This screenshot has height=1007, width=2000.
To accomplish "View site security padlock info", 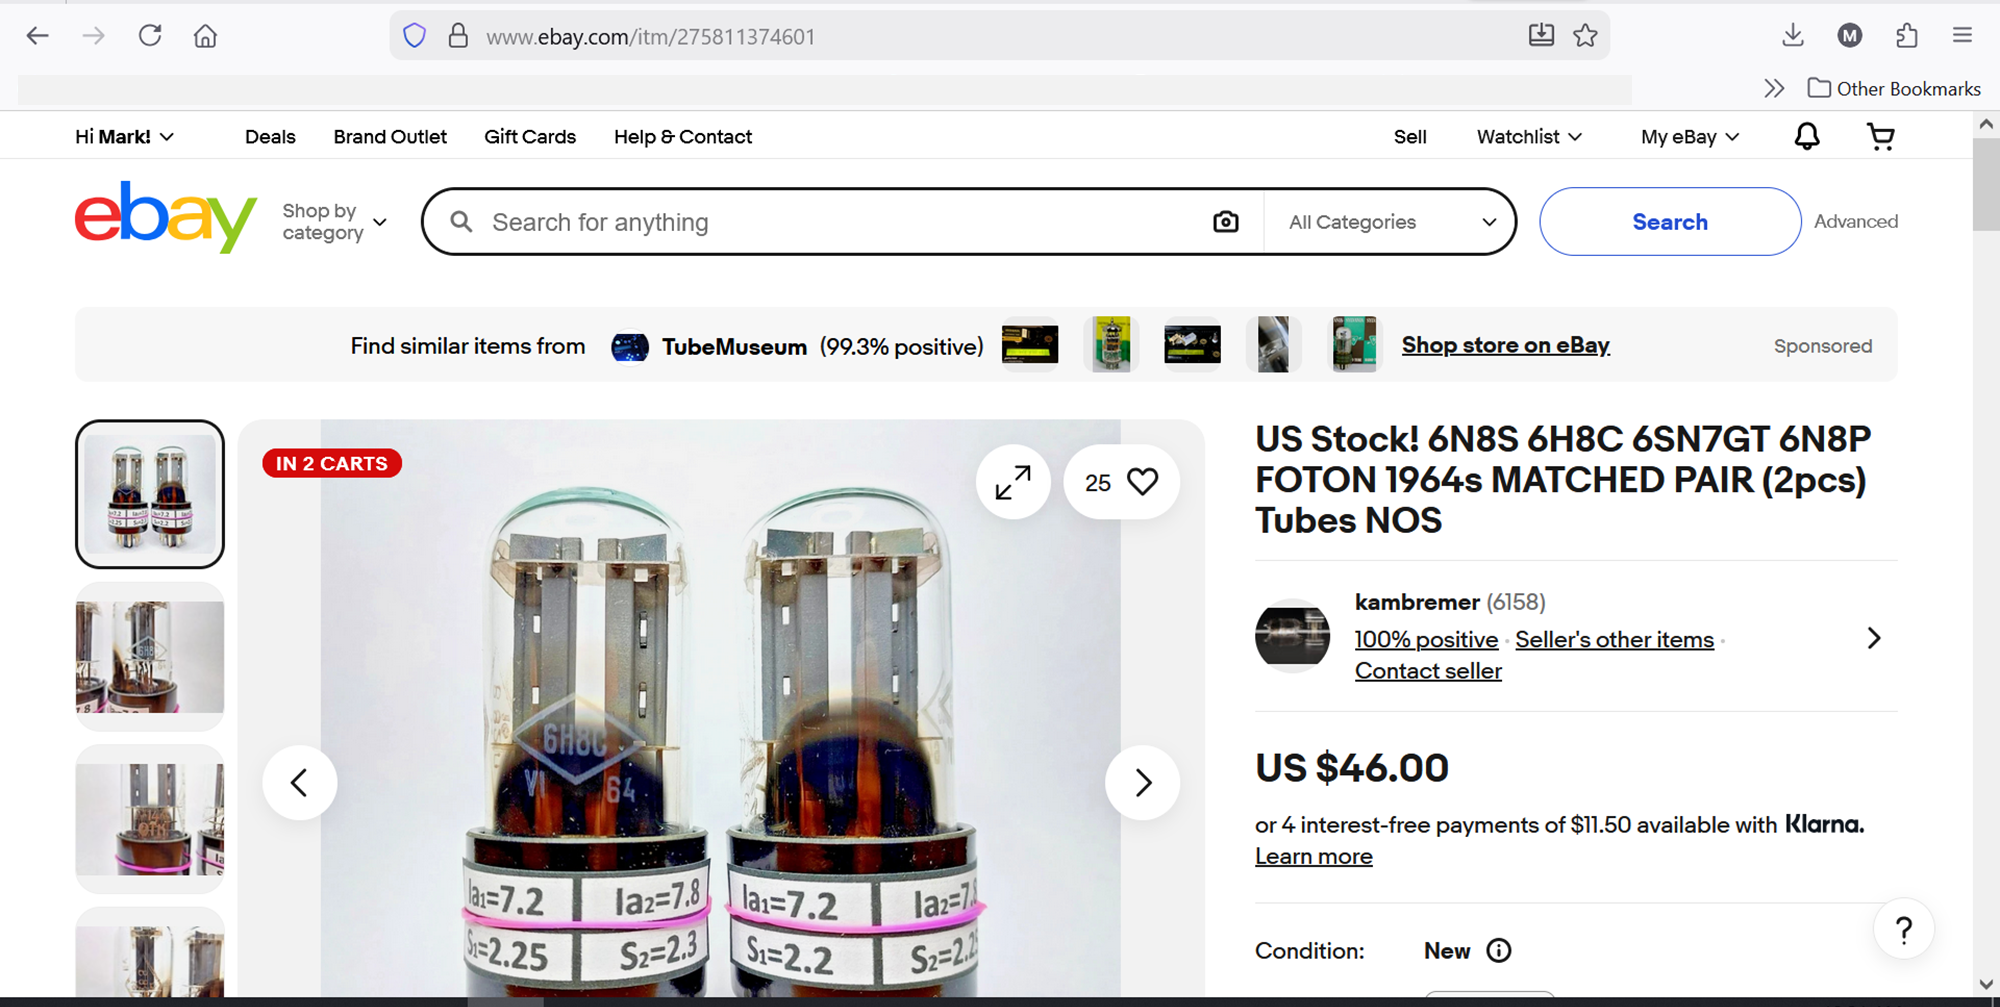I will point(458,36).
